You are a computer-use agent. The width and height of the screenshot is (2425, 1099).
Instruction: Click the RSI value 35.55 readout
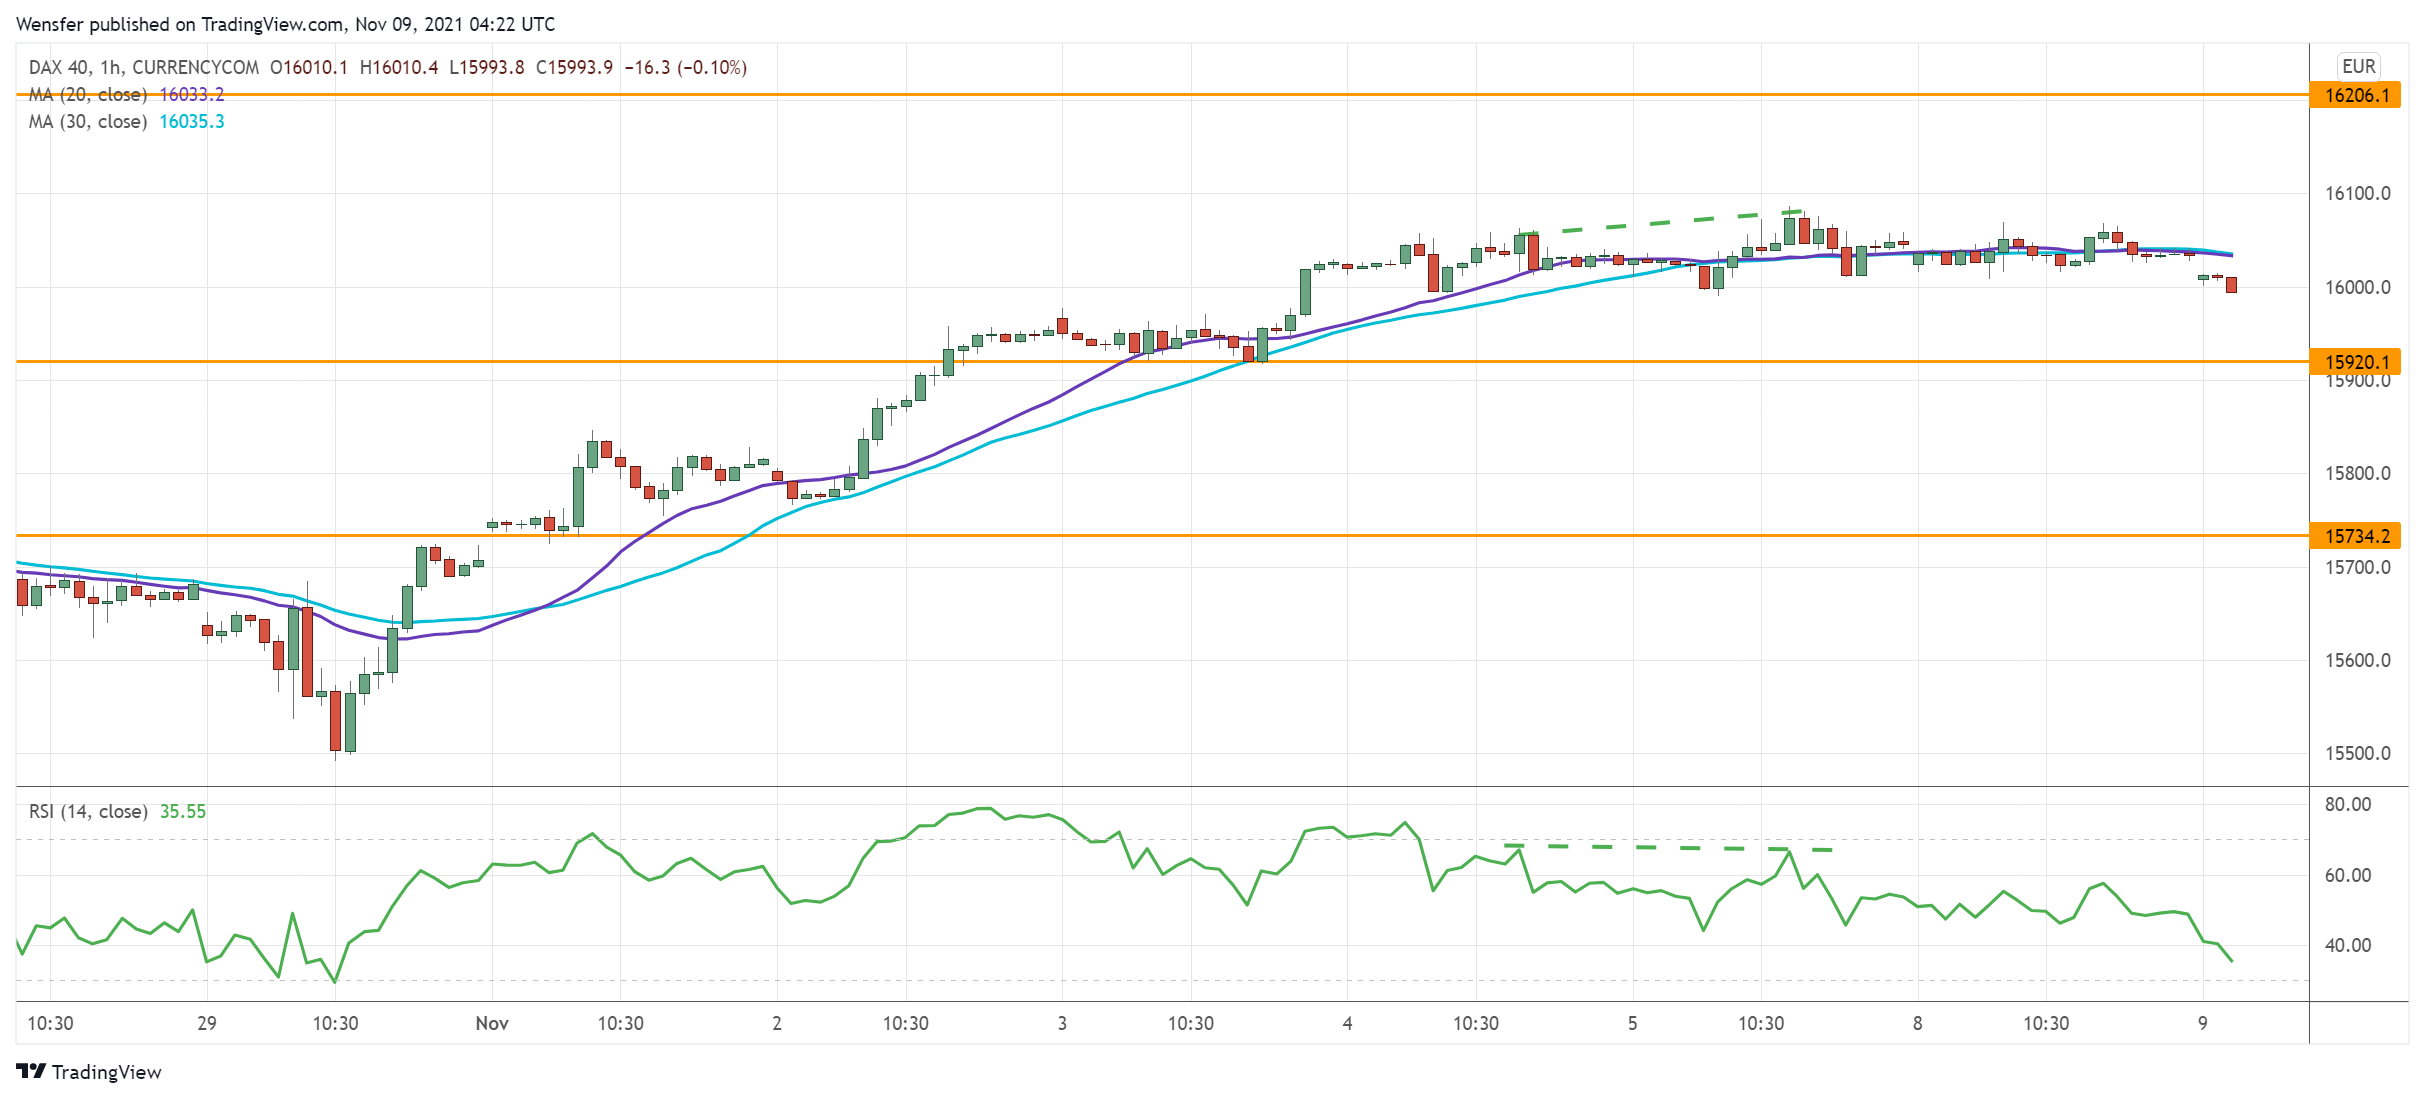(183, 812)
